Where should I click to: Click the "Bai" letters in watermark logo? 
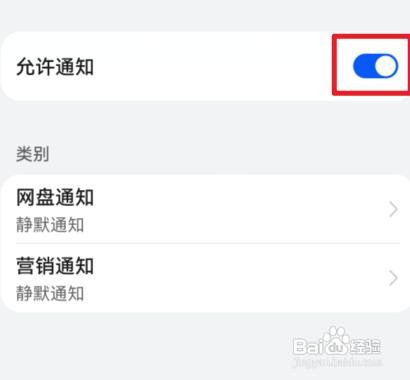click(307, 346)
